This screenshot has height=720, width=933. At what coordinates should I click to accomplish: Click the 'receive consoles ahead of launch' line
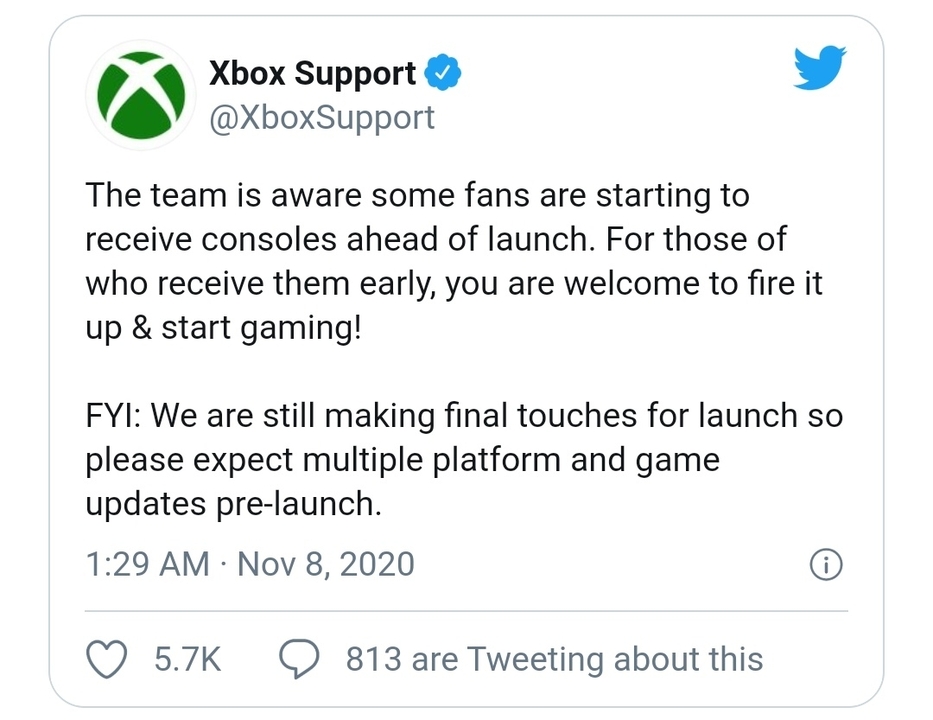(x=339, y=239)
